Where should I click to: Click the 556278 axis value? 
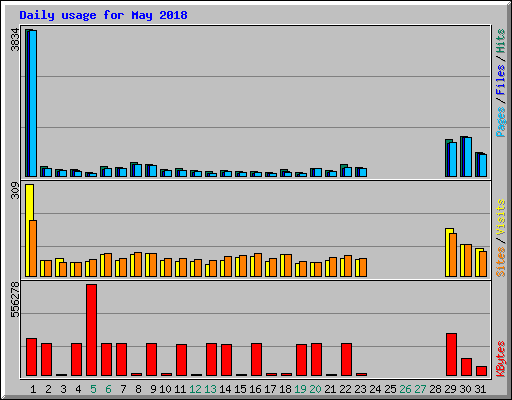(x=15, y=299)
